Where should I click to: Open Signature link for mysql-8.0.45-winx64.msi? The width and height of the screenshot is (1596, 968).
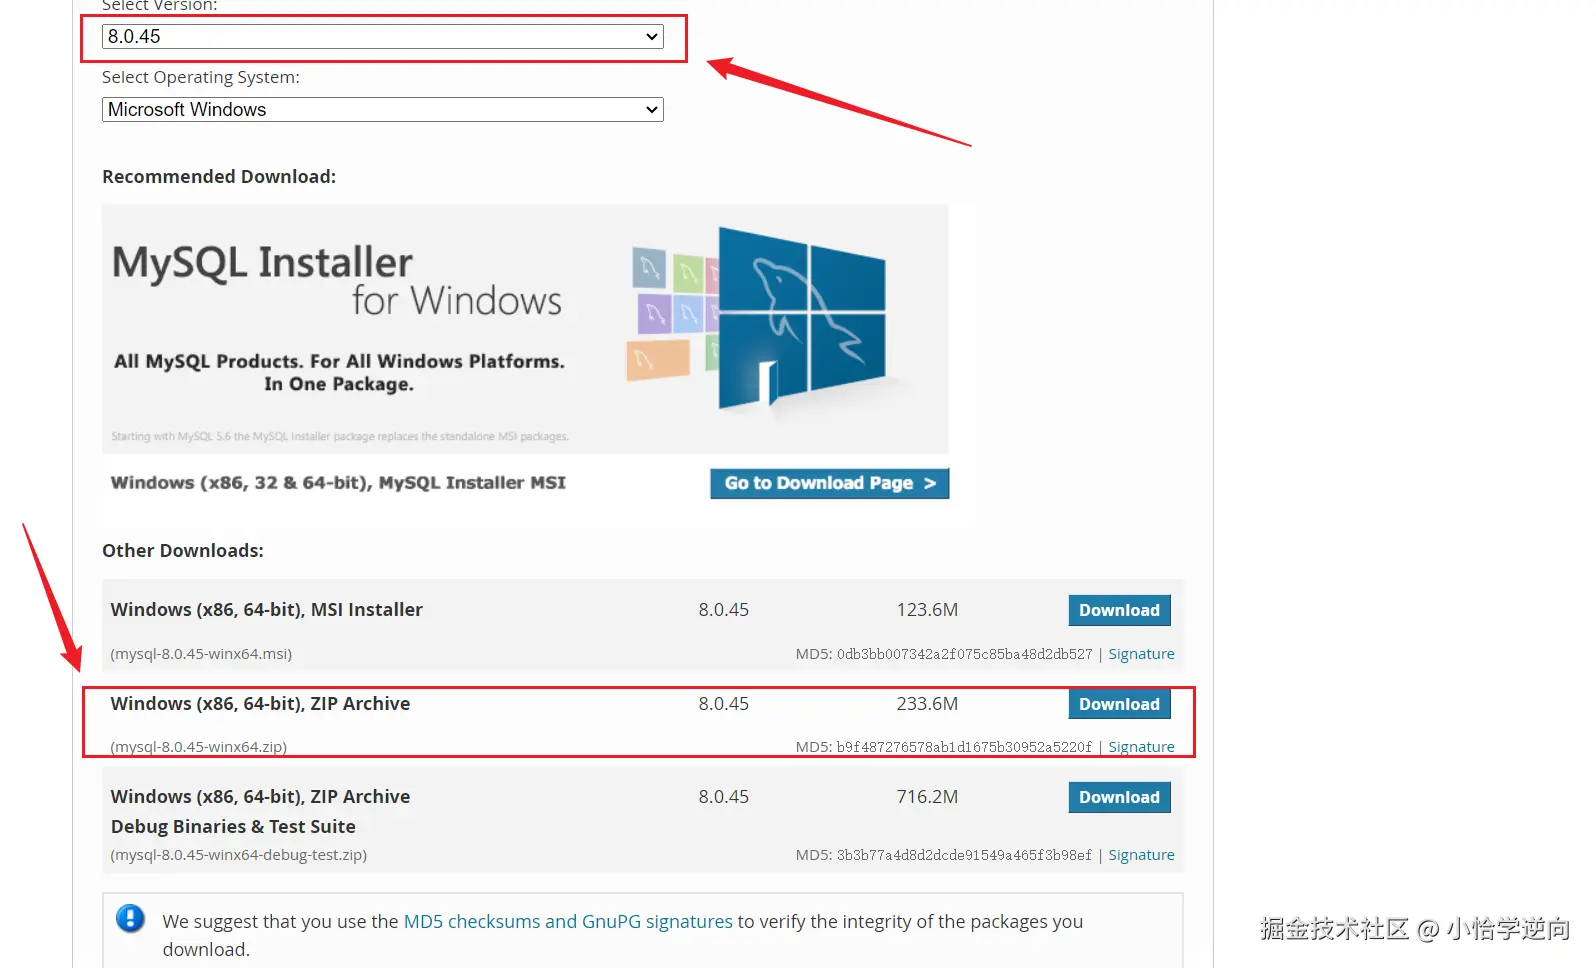point(1141,654)
